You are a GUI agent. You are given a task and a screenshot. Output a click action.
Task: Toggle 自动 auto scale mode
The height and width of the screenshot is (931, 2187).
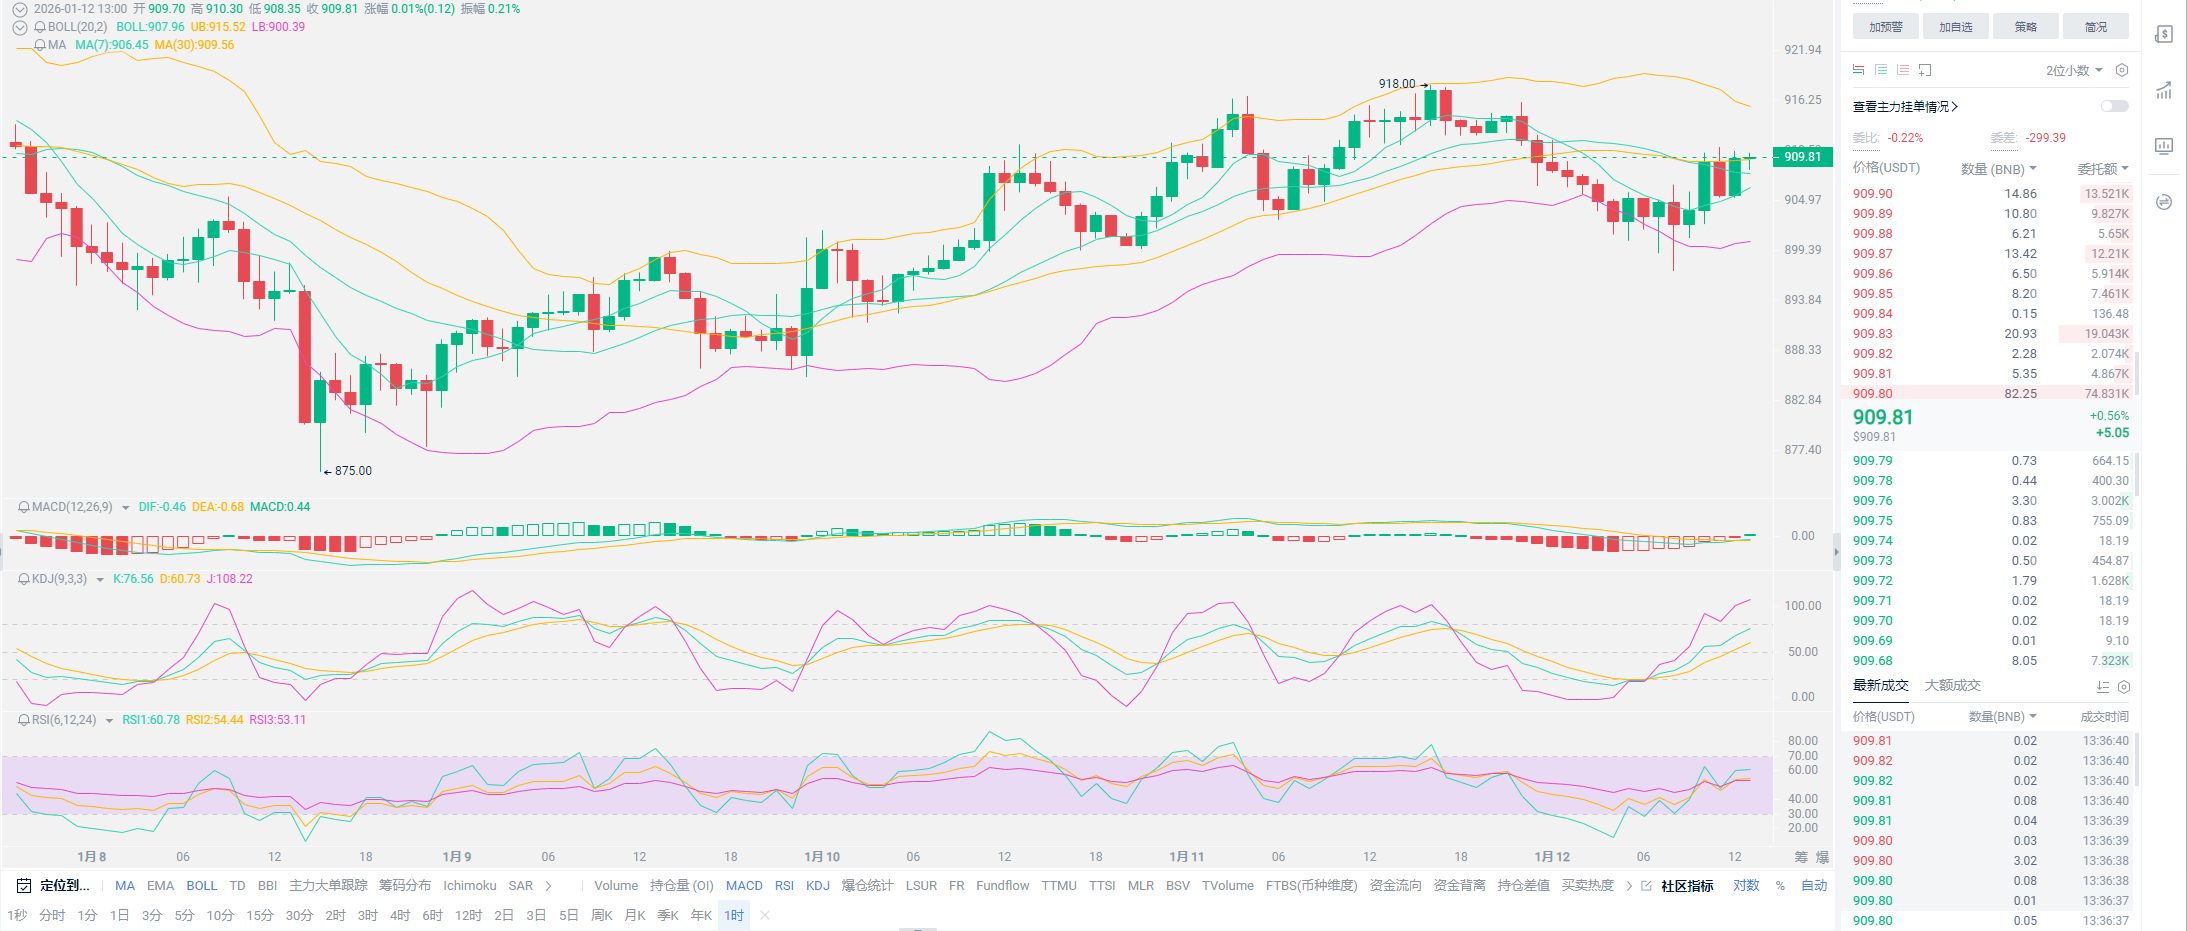[x=1814, y=886]
